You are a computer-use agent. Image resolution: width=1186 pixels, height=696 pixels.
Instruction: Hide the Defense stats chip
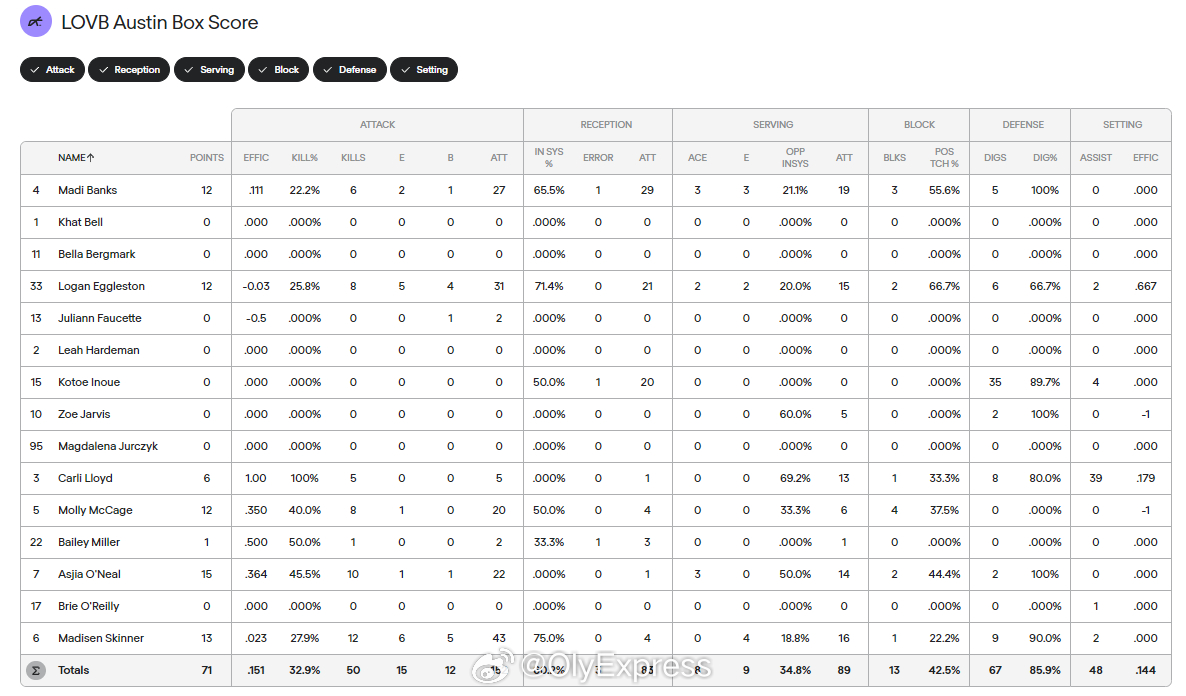[x=350, y=70]
